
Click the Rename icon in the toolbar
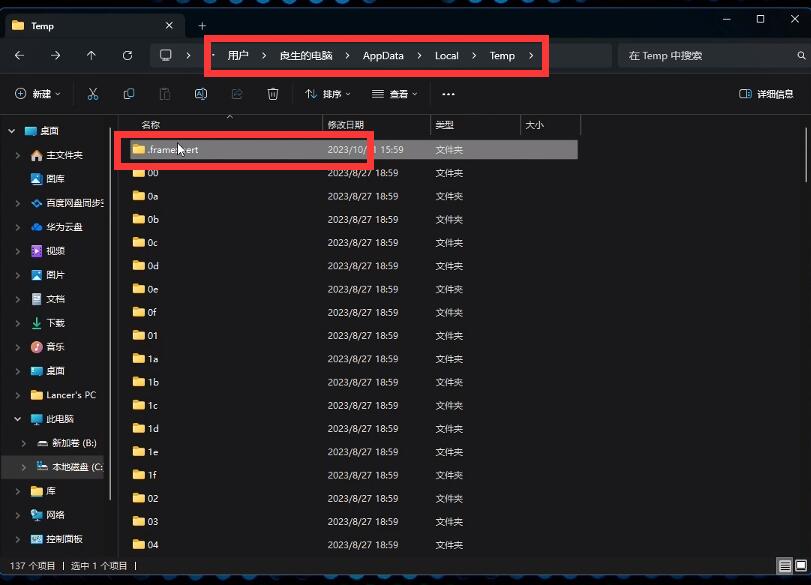coord(201,94)
